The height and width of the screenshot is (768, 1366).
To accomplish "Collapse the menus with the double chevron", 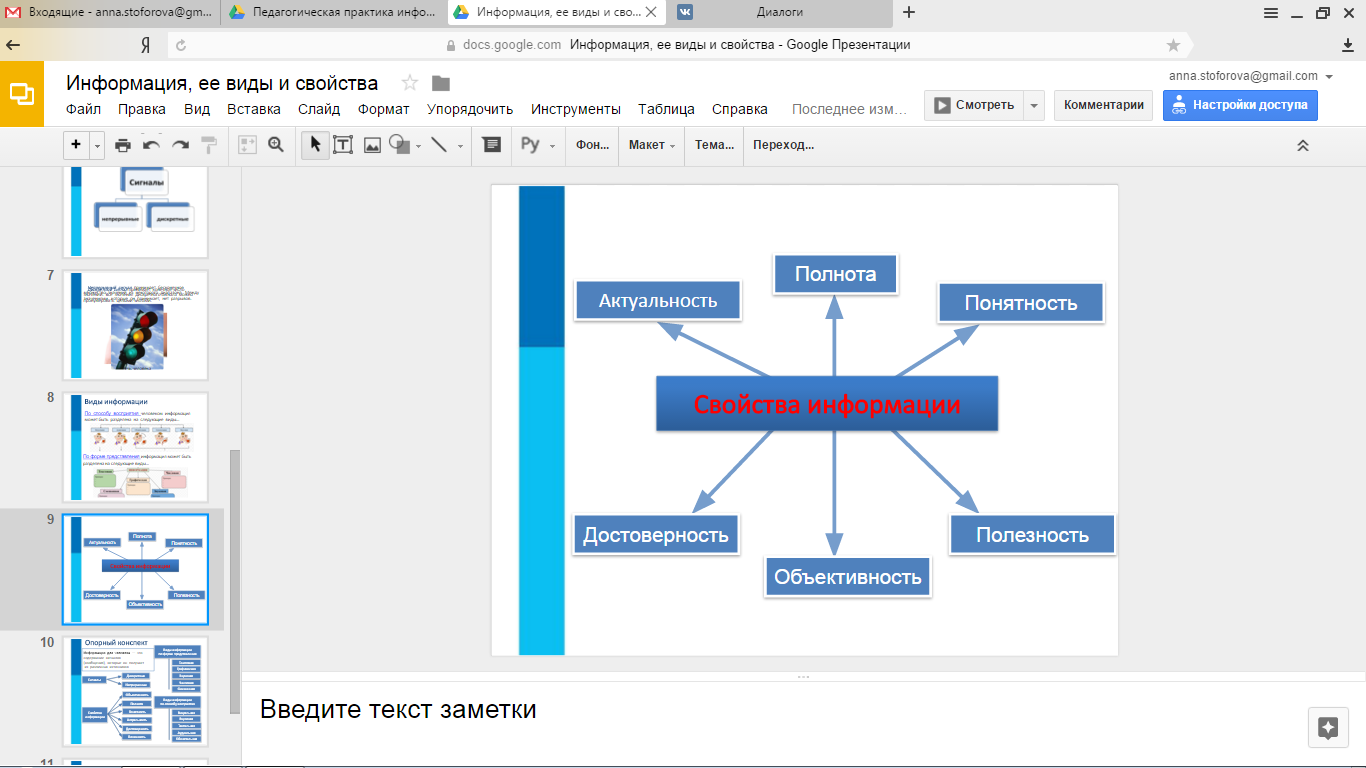I will [1303, 145].
